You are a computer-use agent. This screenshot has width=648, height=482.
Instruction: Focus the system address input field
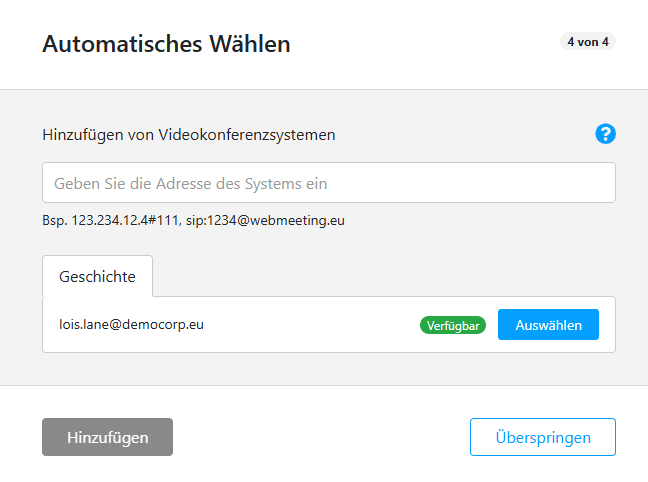pyautogui.click(x=328, y=183)
